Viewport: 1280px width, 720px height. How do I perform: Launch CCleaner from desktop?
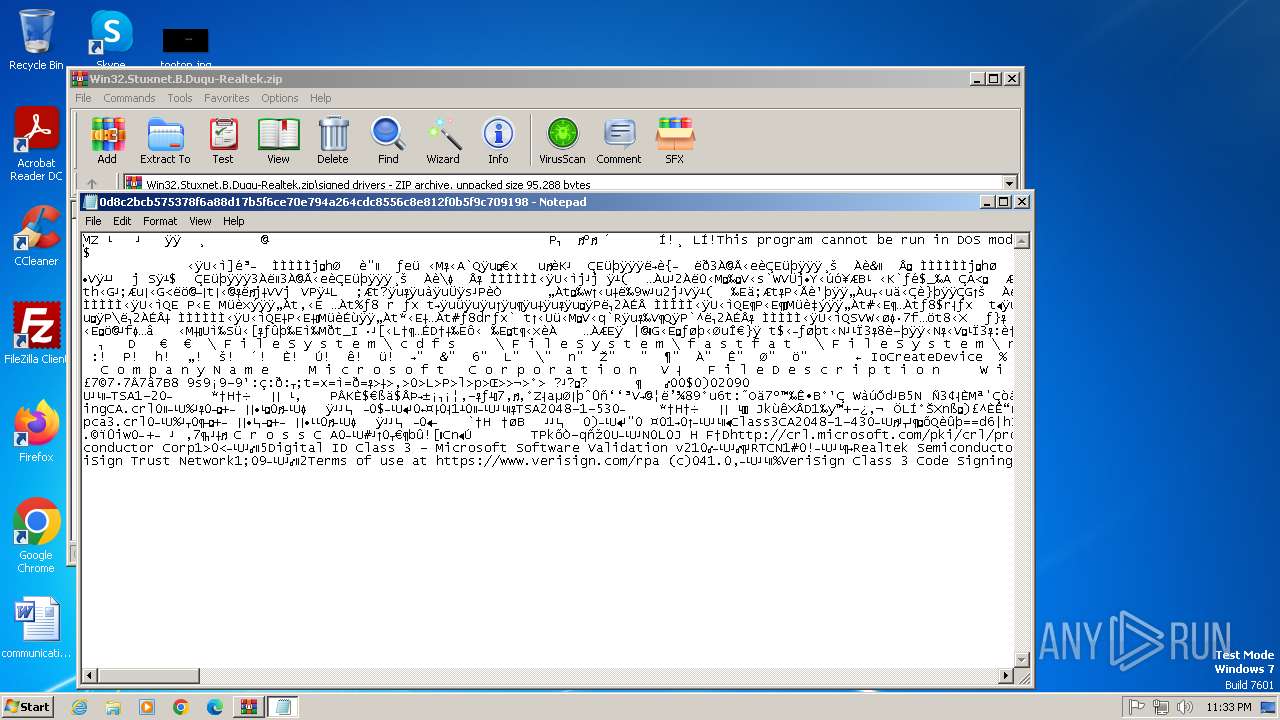click(x=36, y=236)
